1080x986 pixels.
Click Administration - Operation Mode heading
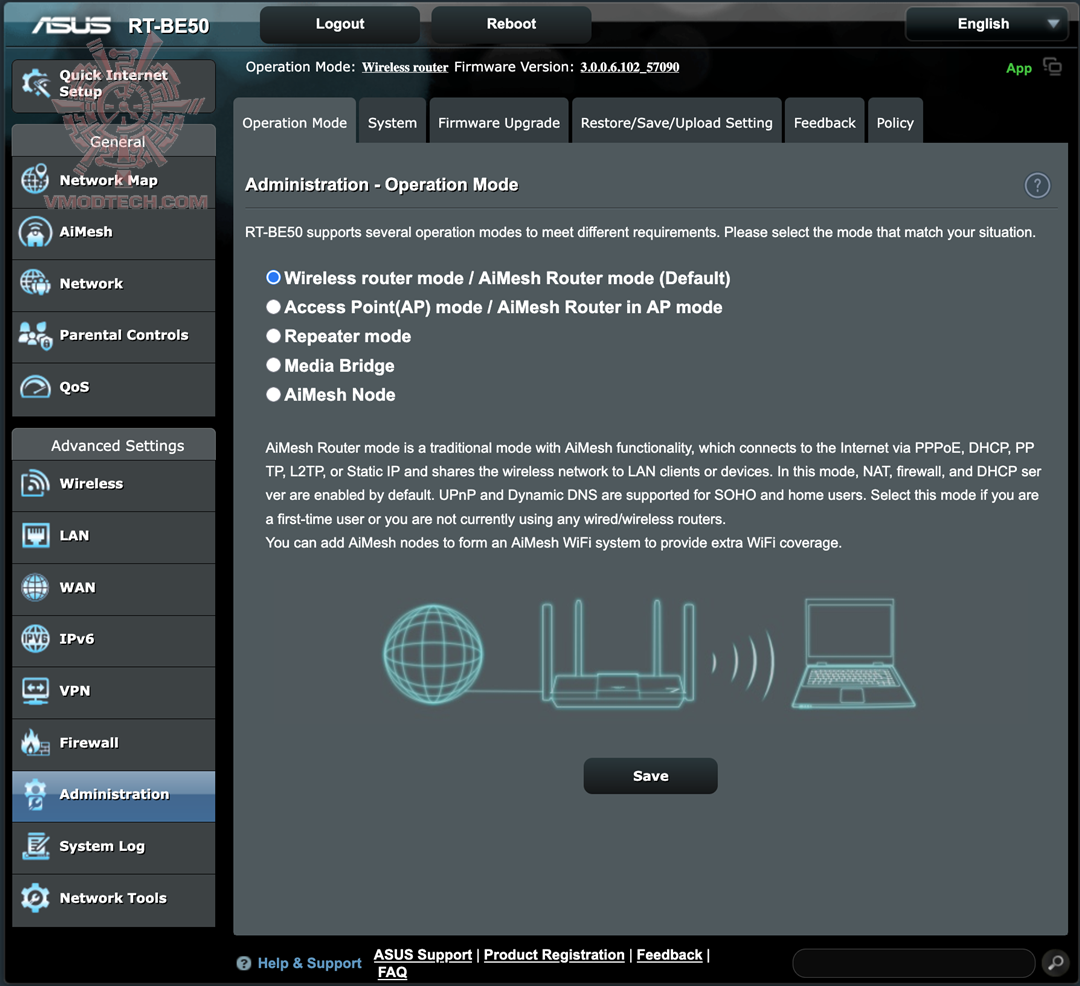(x=382, y=185)
